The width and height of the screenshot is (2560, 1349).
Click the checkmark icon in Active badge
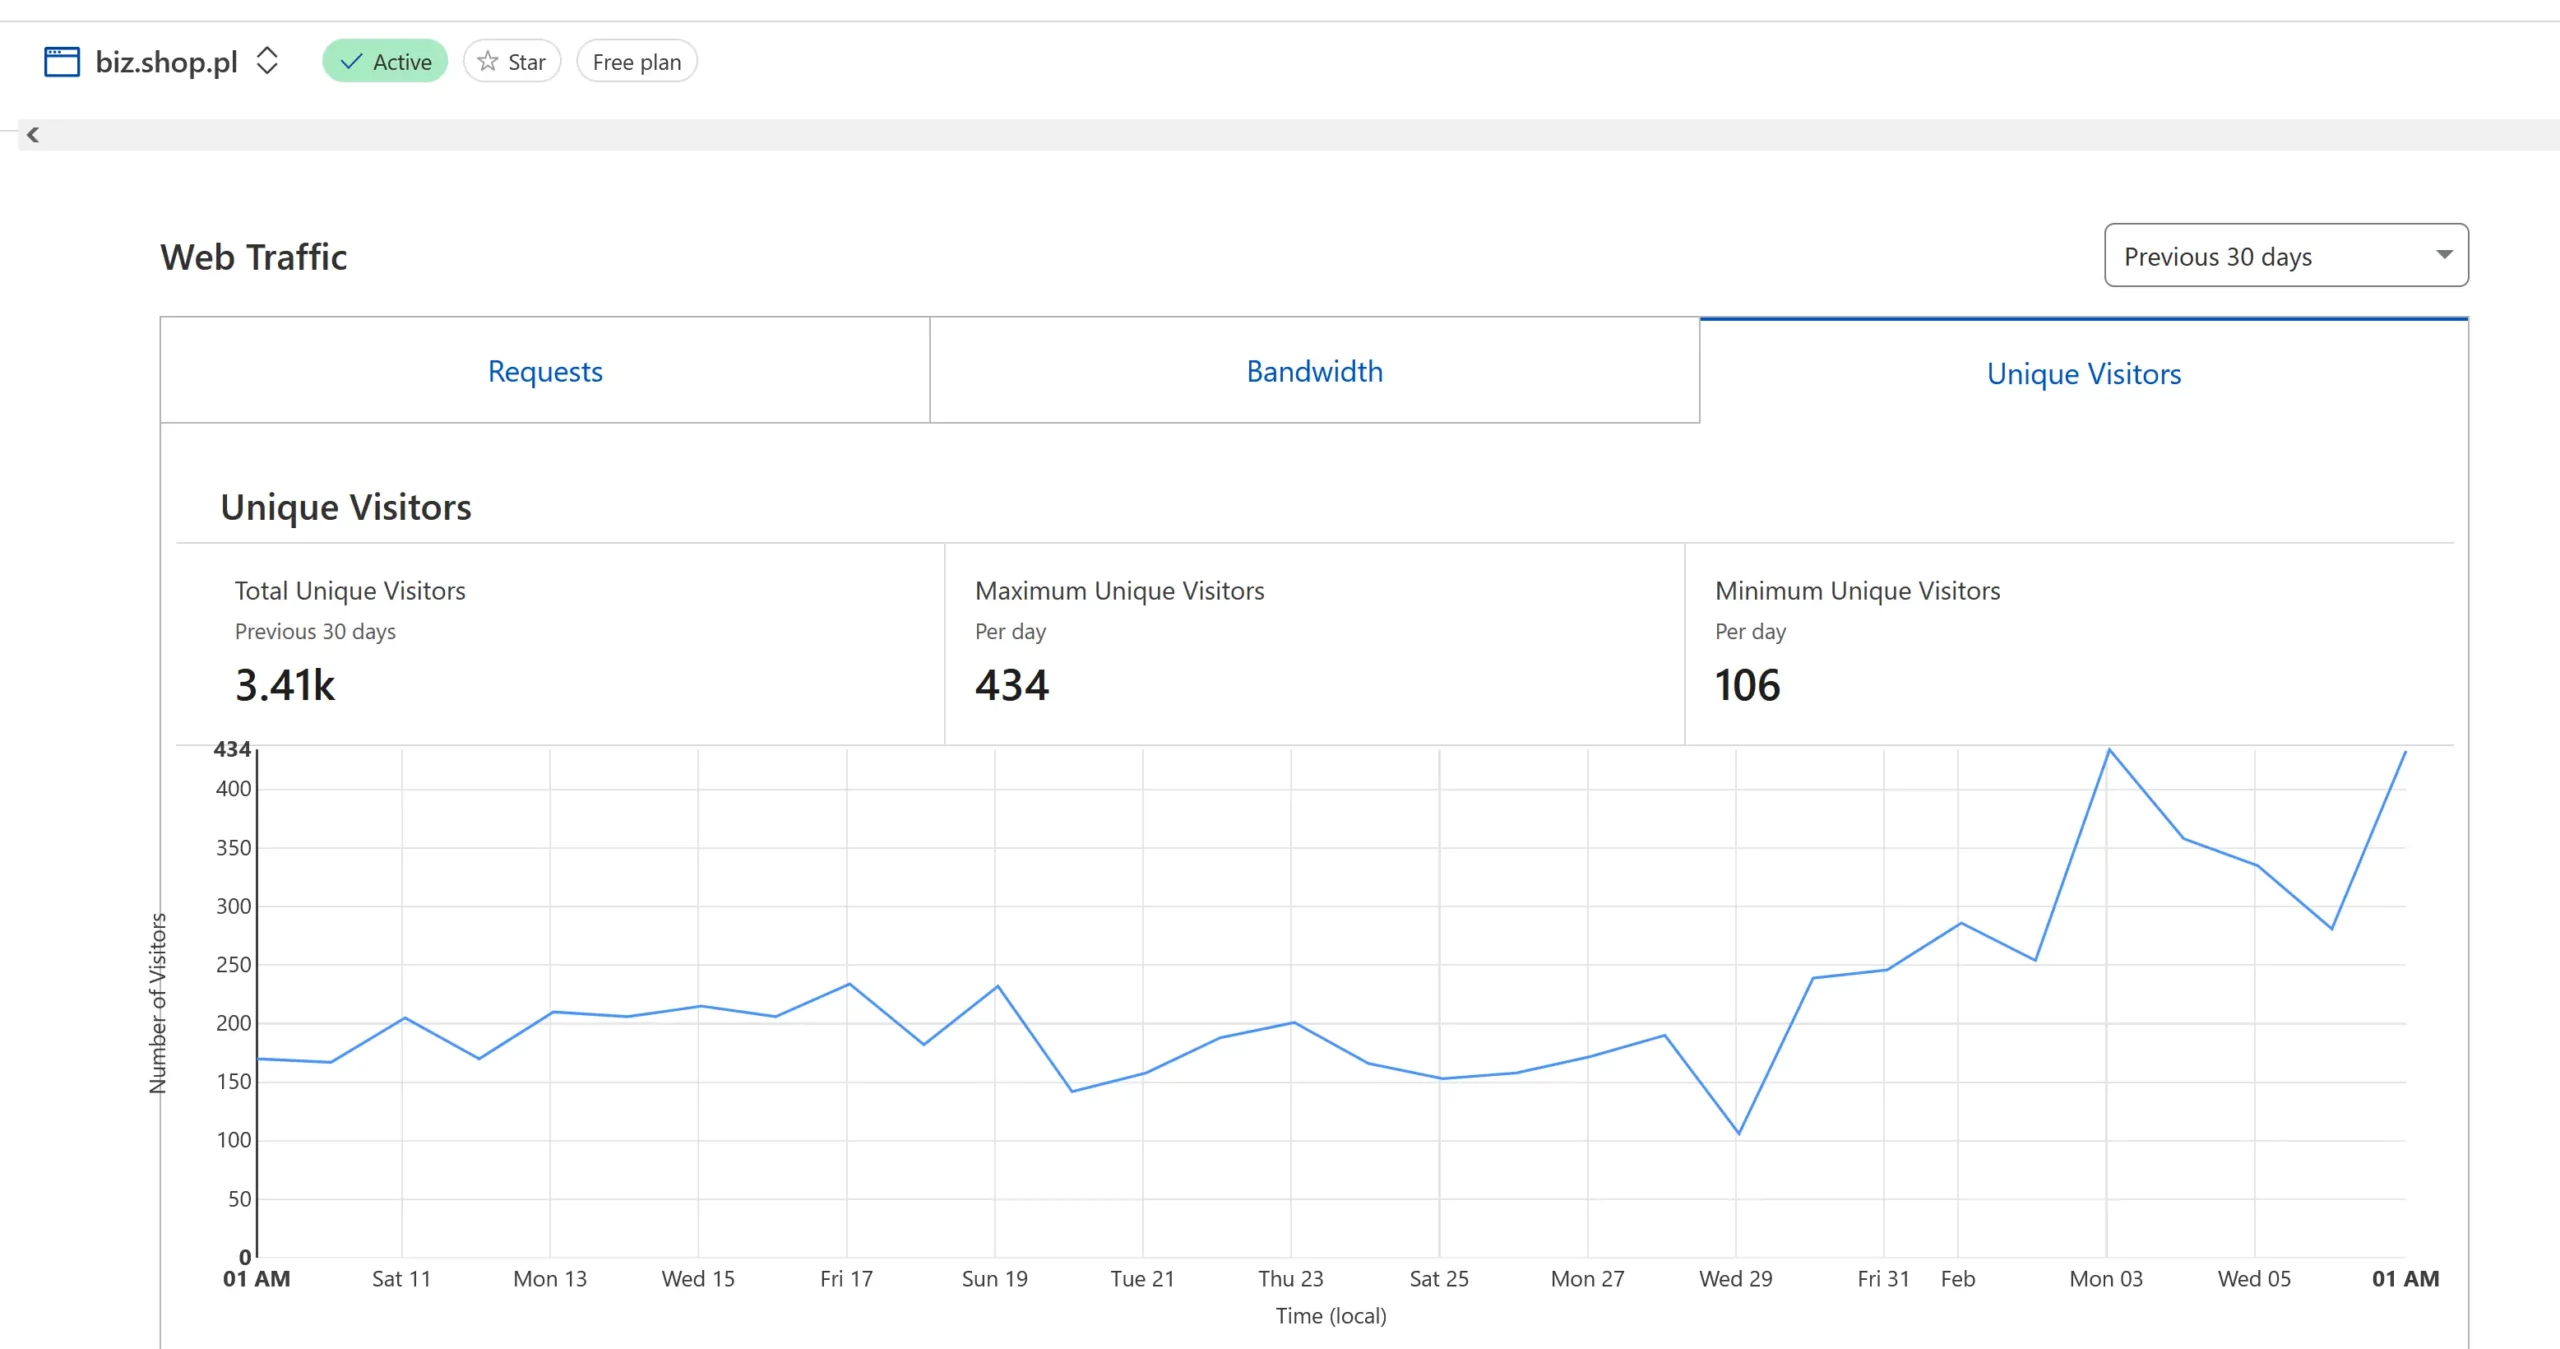click(351, 62)
